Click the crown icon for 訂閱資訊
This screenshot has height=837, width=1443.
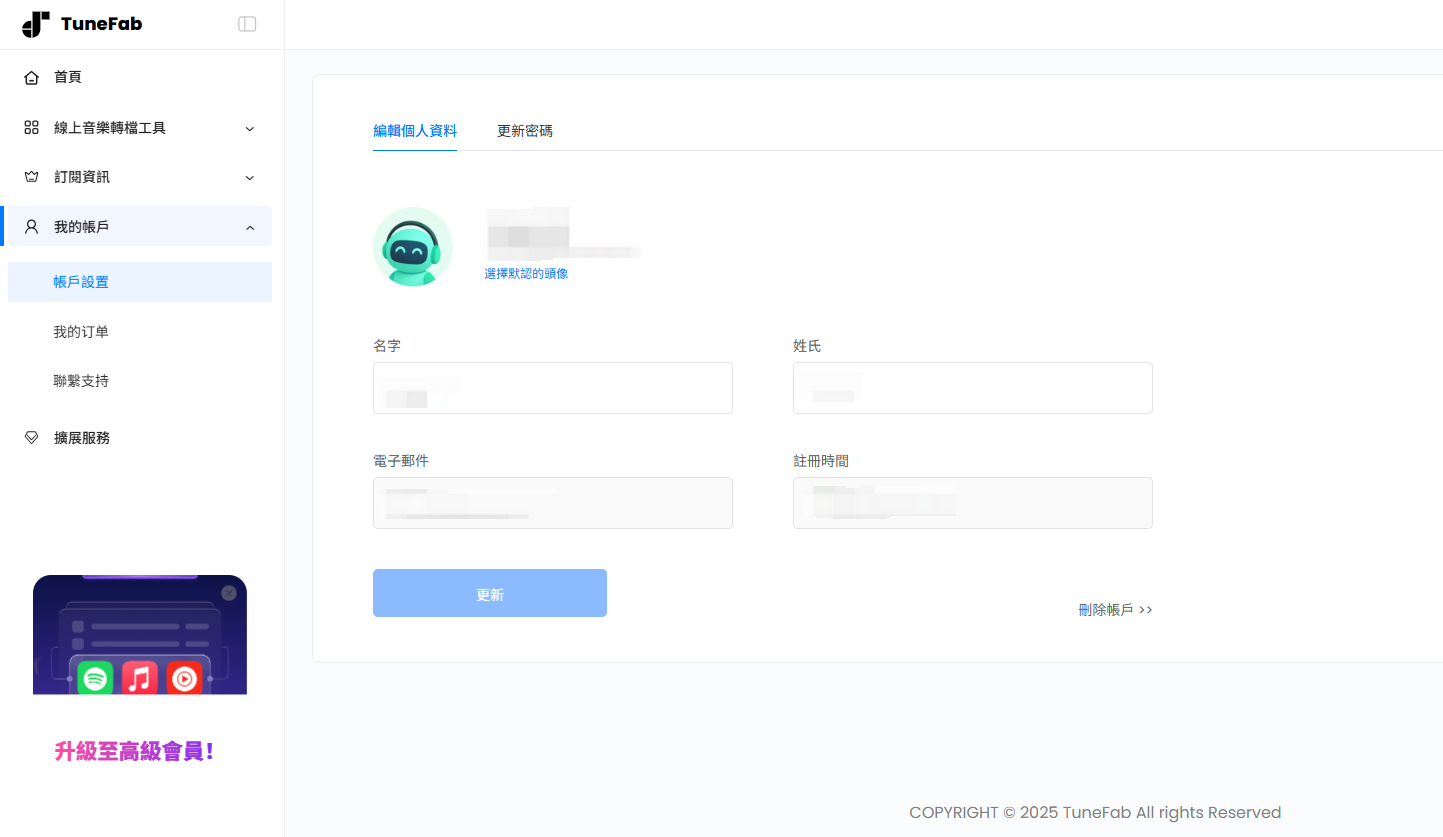32,177
